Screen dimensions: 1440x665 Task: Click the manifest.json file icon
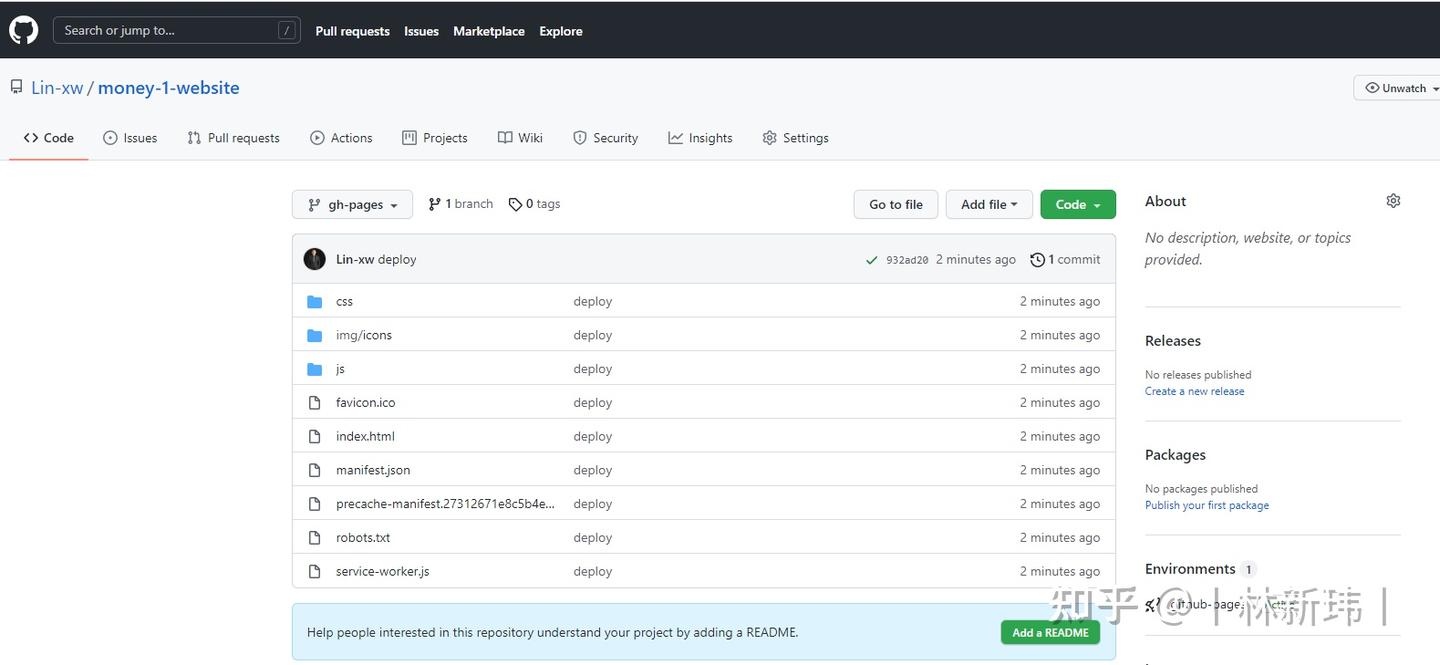[x=315, y=470]
